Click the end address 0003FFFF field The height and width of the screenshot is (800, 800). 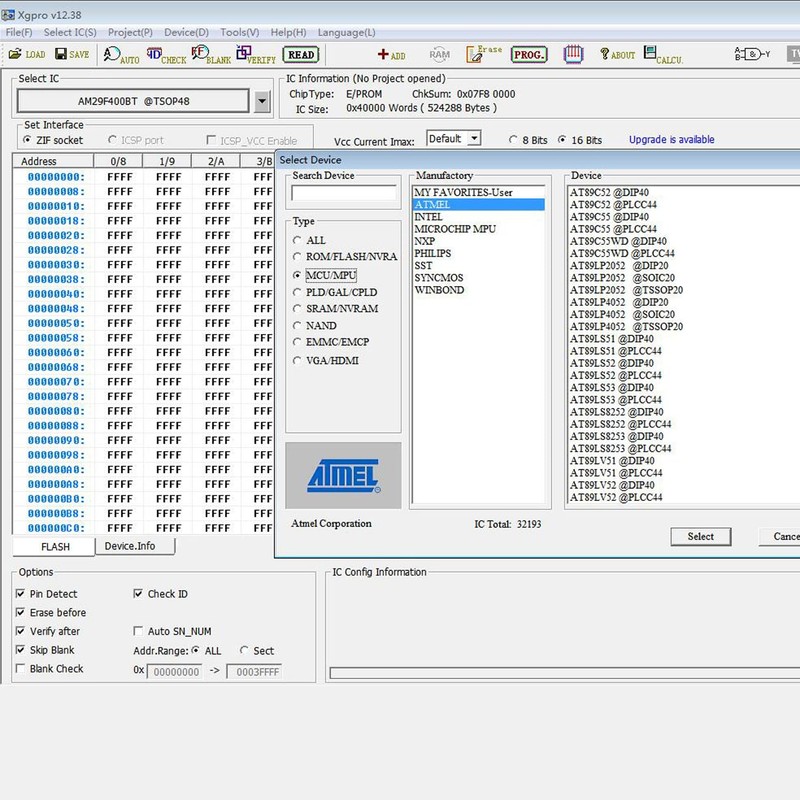pos(254,672)
